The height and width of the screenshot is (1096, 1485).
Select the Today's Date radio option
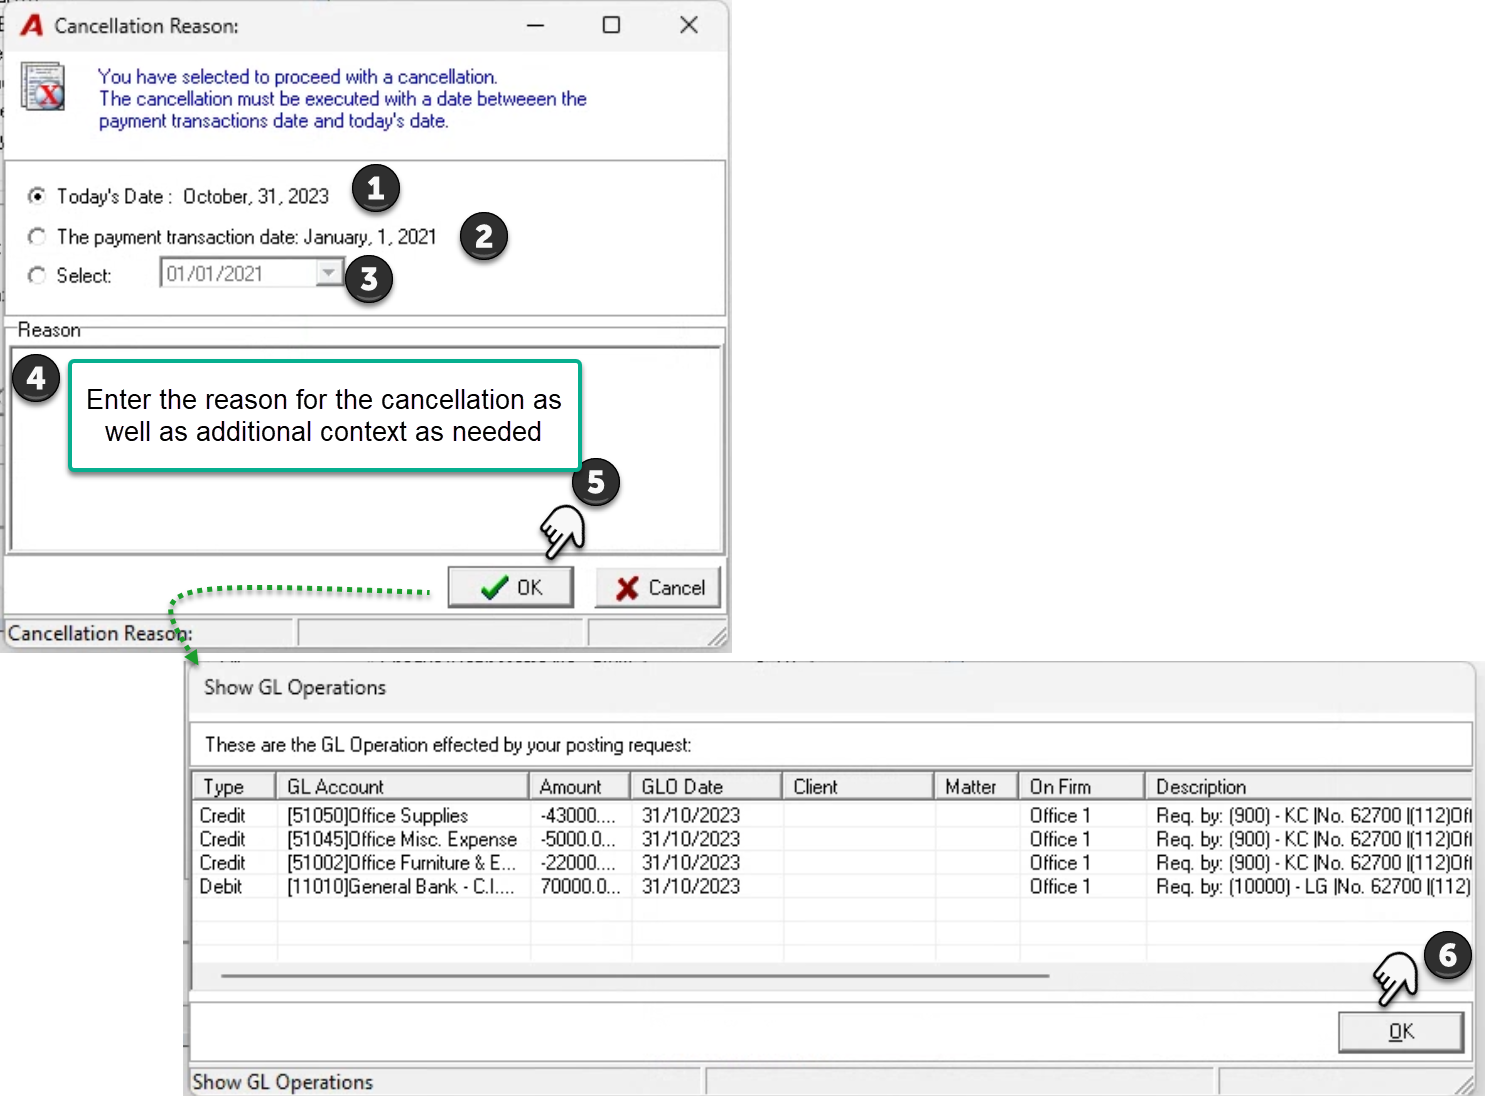pos(37,196)
